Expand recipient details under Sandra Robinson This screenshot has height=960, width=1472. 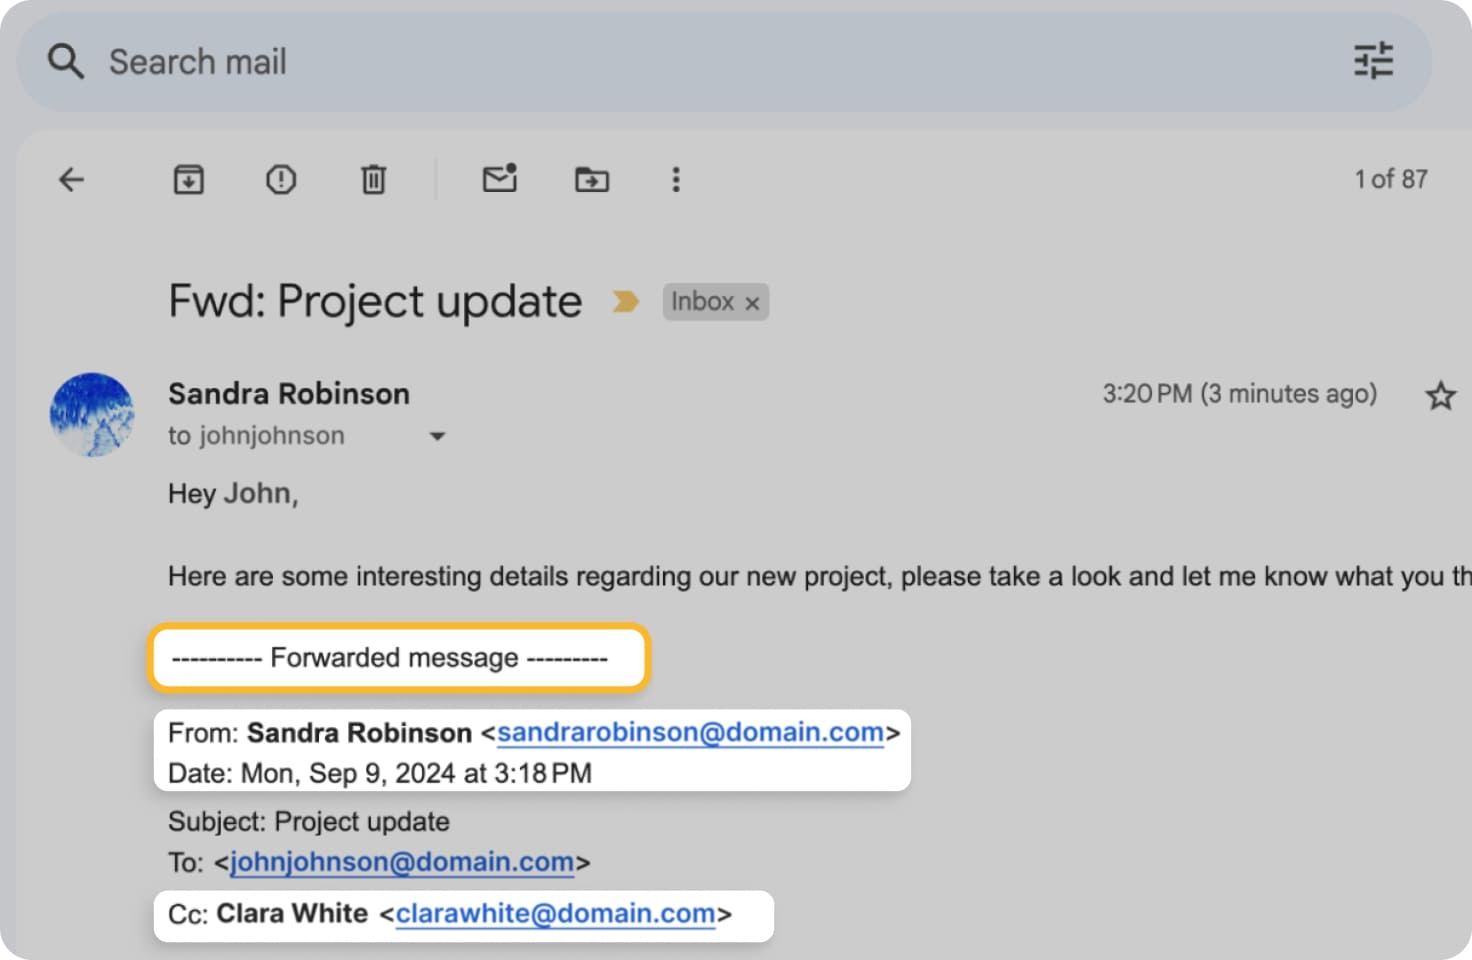coord(438,437)
